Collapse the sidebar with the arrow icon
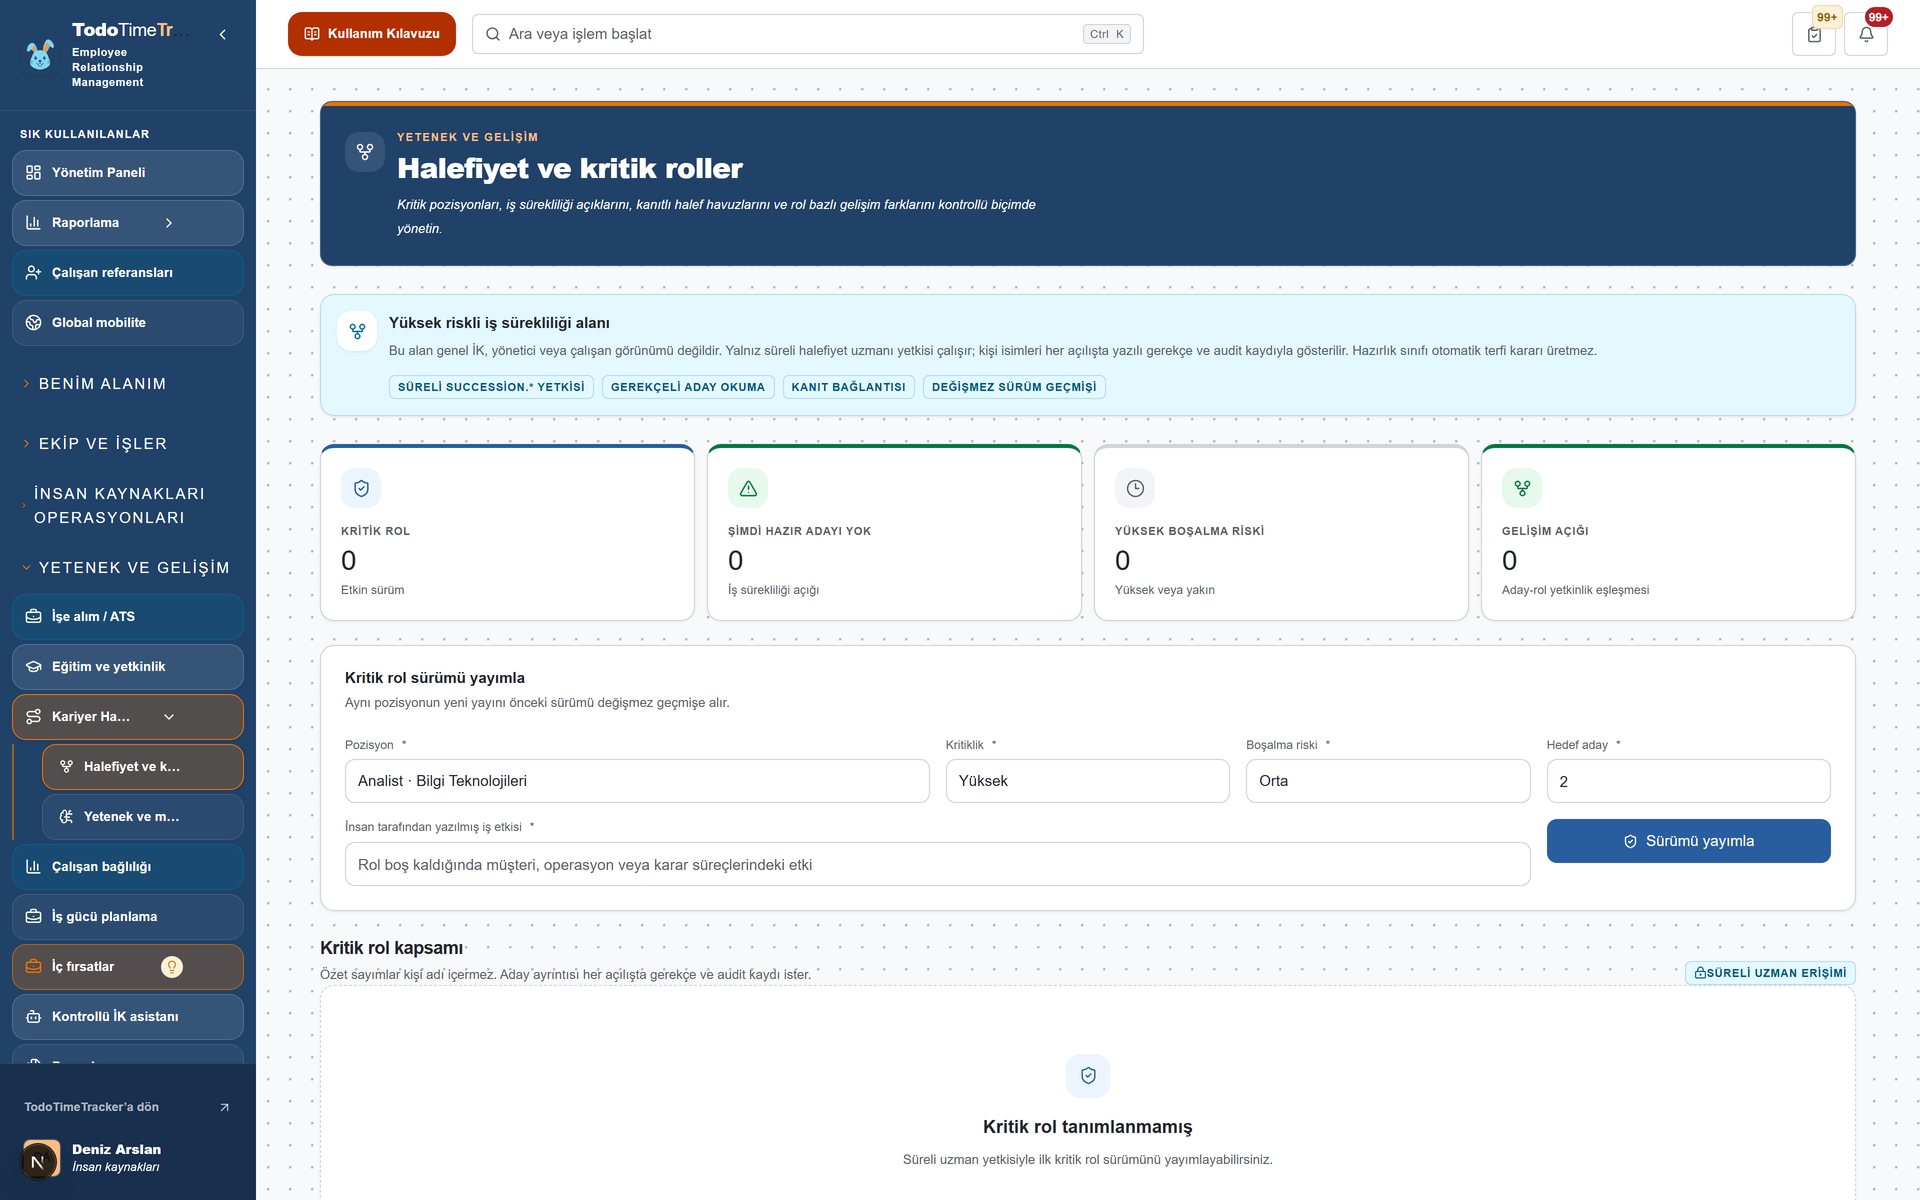This screenshot has width=1920, height=1200. coord(223,34)
